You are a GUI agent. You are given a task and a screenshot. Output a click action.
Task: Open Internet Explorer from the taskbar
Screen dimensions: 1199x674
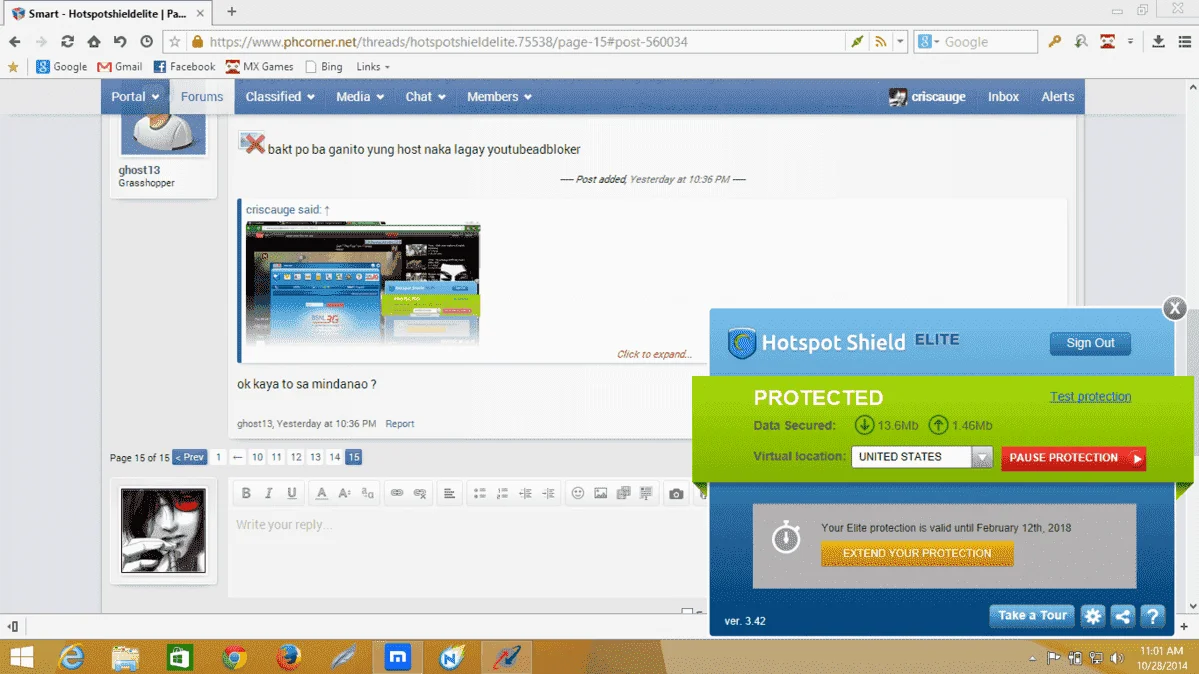[71, 657]
